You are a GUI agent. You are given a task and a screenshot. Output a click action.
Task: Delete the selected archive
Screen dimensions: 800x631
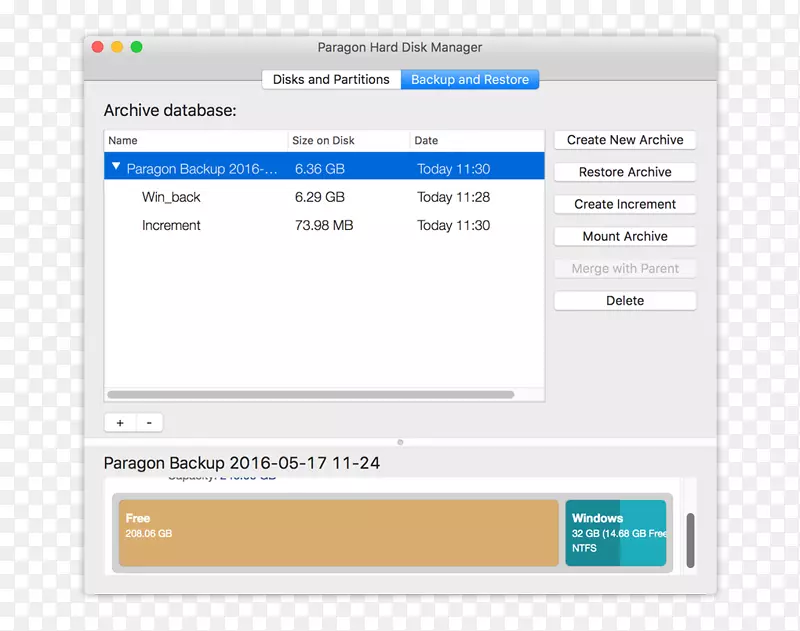tap(625, 300)
